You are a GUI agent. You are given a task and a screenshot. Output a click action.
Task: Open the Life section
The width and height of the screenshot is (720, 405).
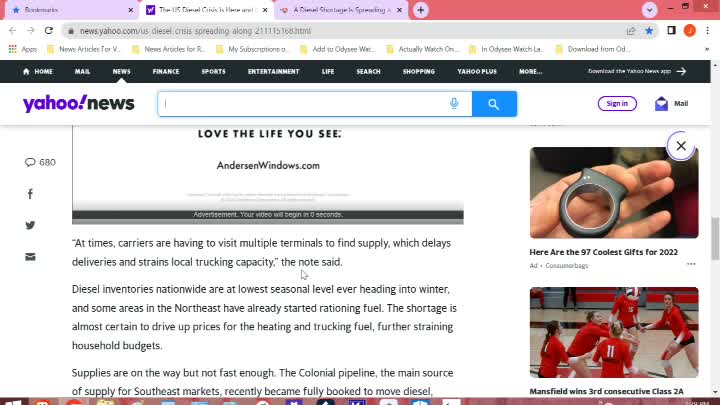[x=328, y=72]
